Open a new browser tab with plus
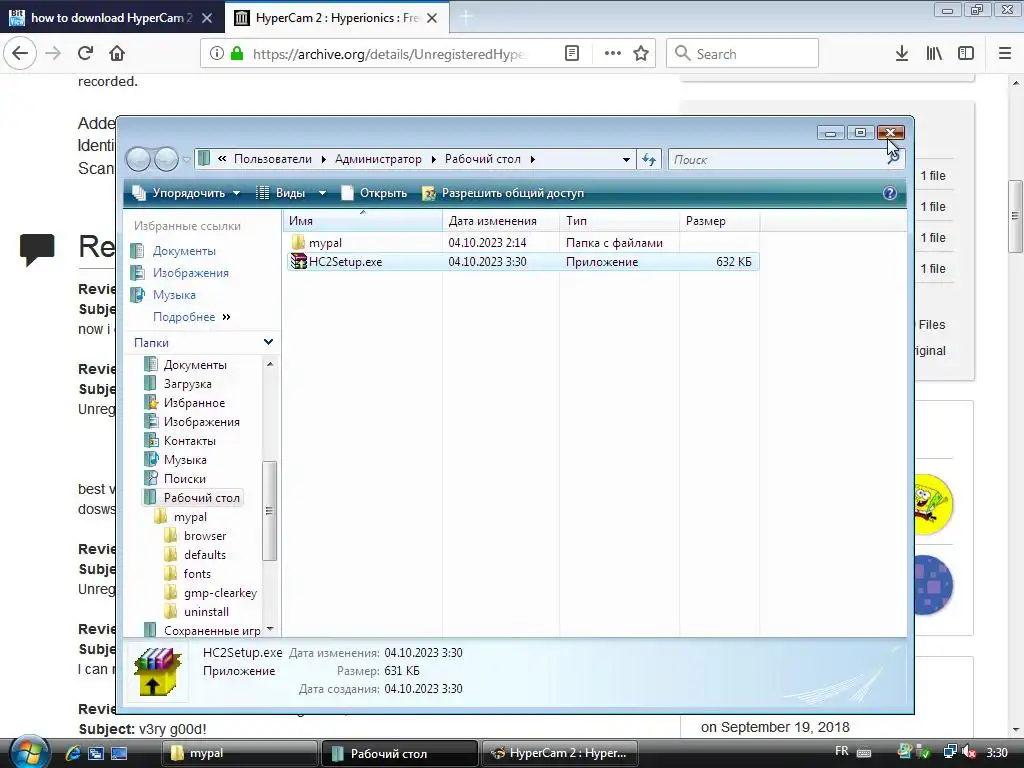The width and height of the screenshot is (1024, 768). (466, 18)
